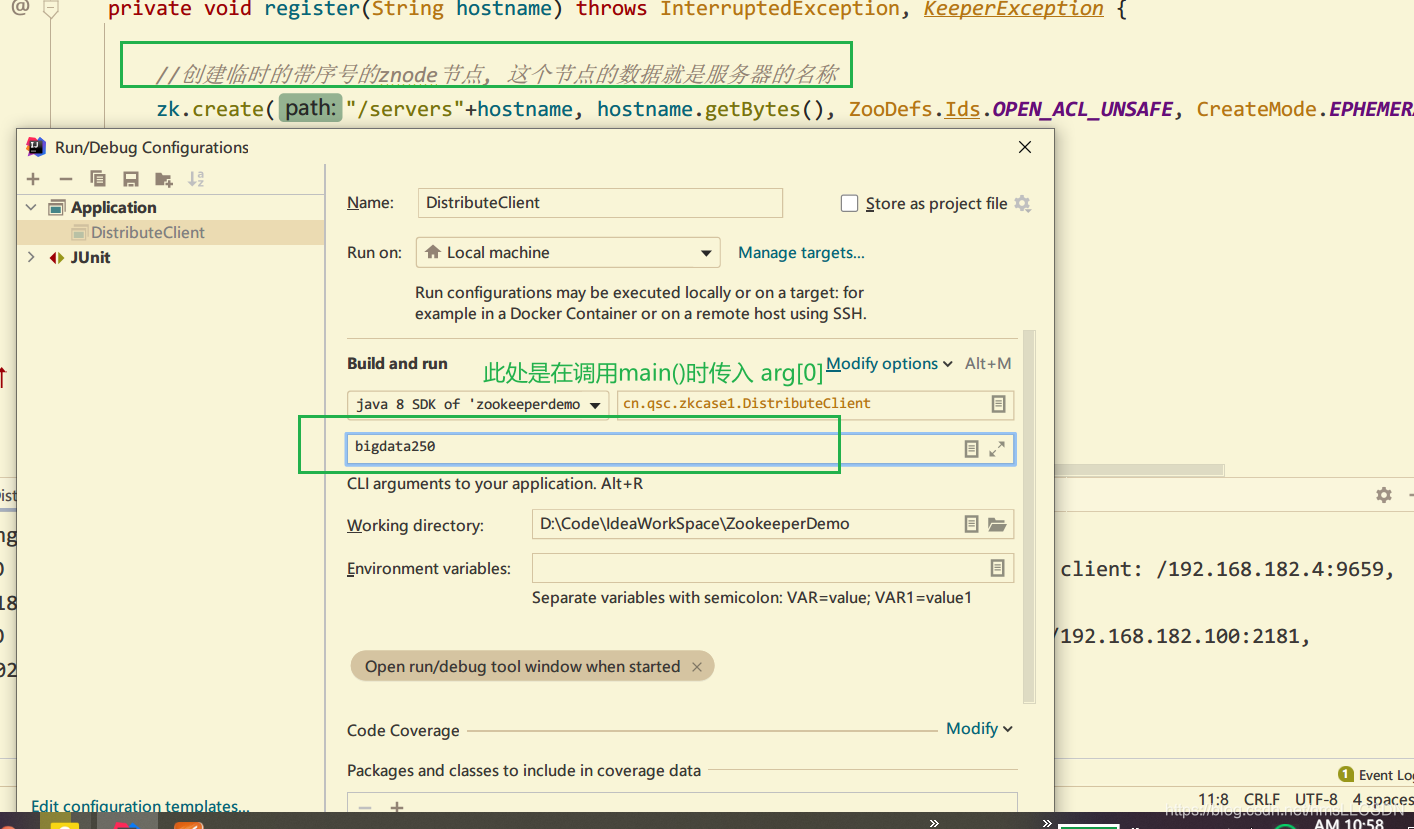Open run tool window gear settings
The image size is (1414, 829).
pos(1384,495)
